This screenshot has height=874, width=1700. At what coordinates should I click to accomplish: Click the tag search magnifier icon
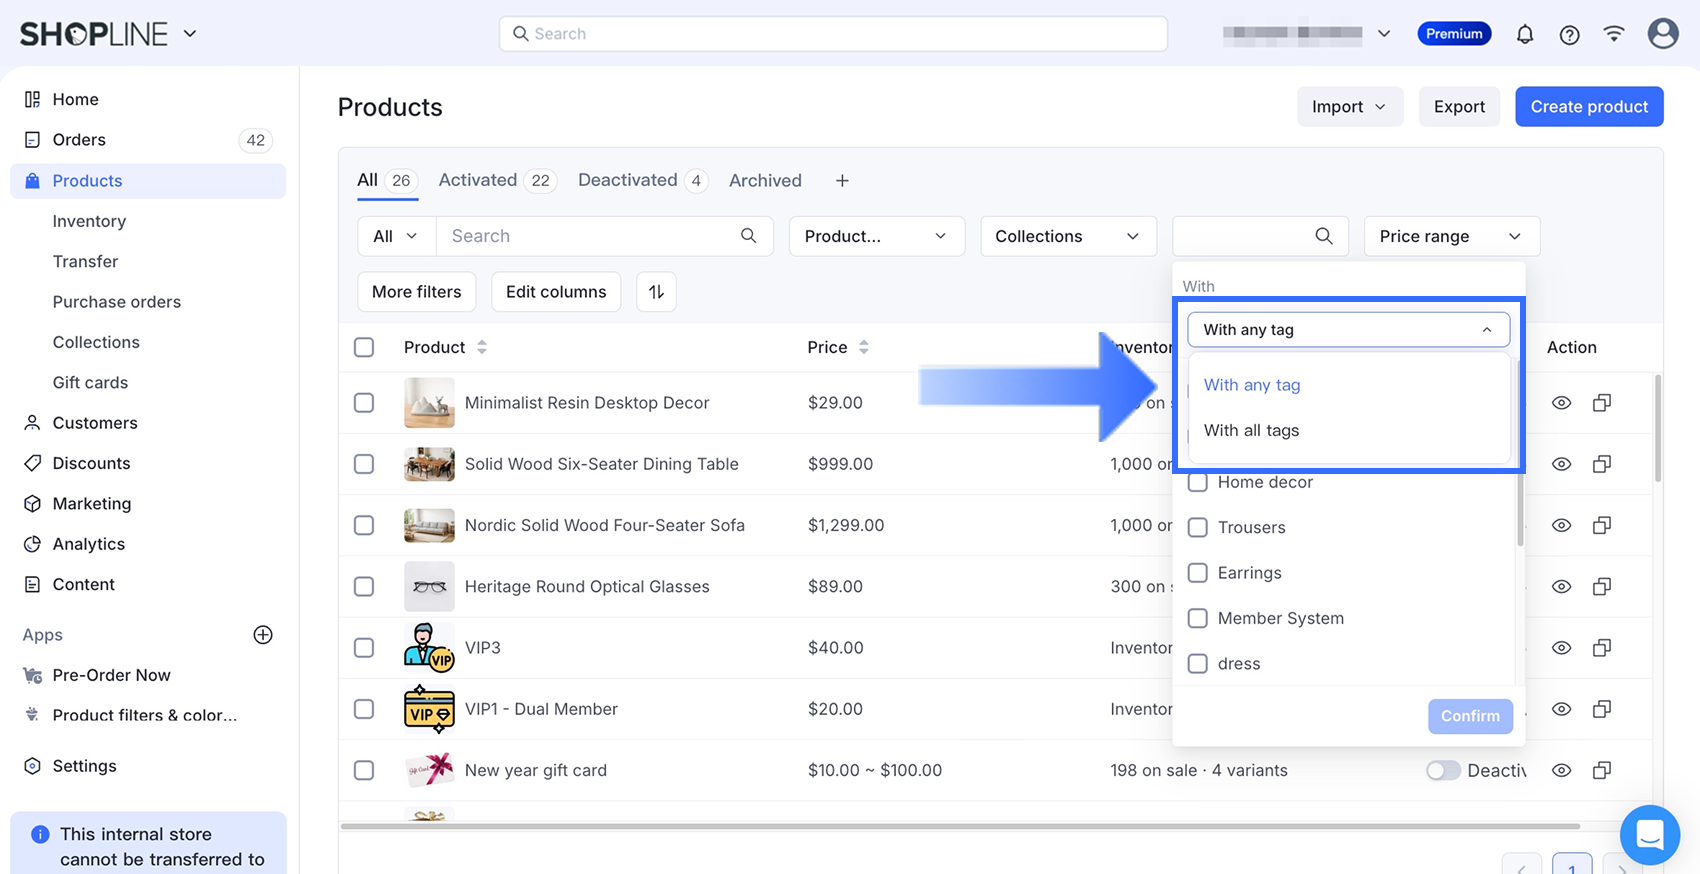1323,236
